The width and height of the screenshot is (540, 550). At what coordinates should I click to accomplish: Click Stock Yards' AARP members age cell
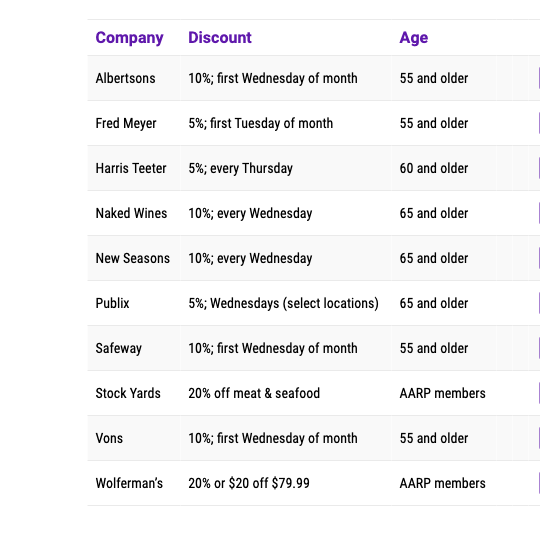click(x=442, y=393)
